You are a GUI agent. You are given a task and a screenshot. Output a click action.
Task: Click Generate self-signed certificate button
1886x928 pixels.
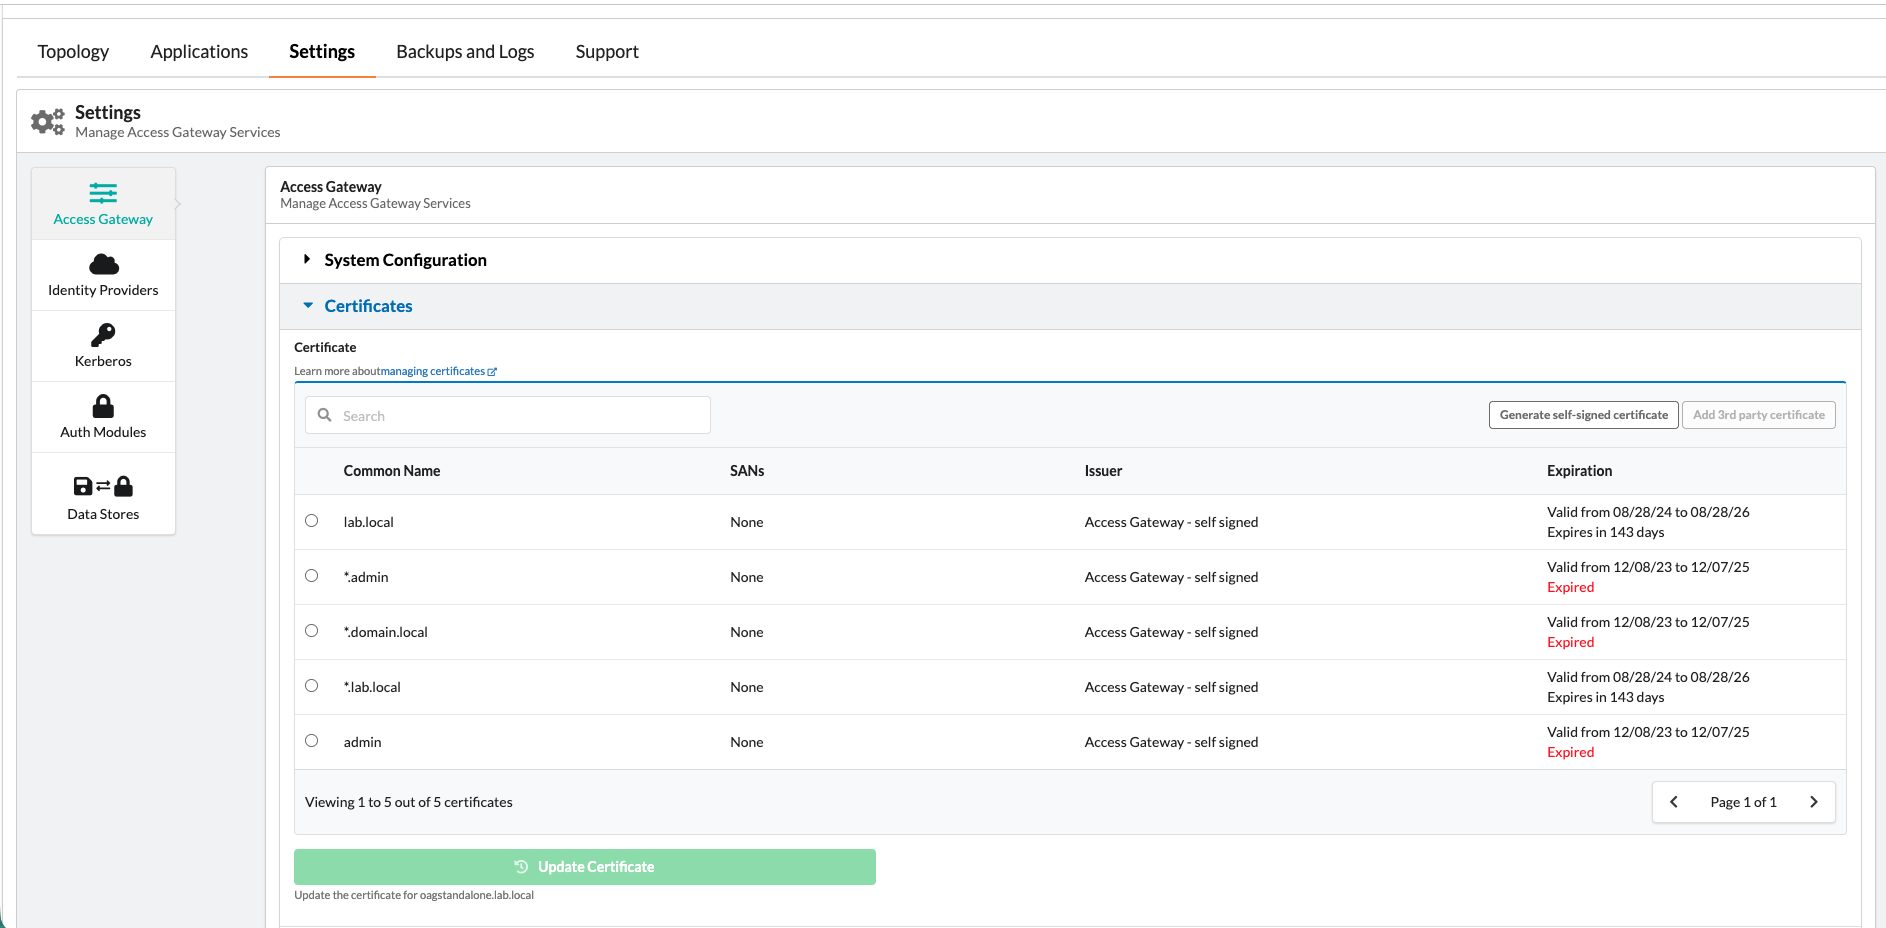point(1583,415)
